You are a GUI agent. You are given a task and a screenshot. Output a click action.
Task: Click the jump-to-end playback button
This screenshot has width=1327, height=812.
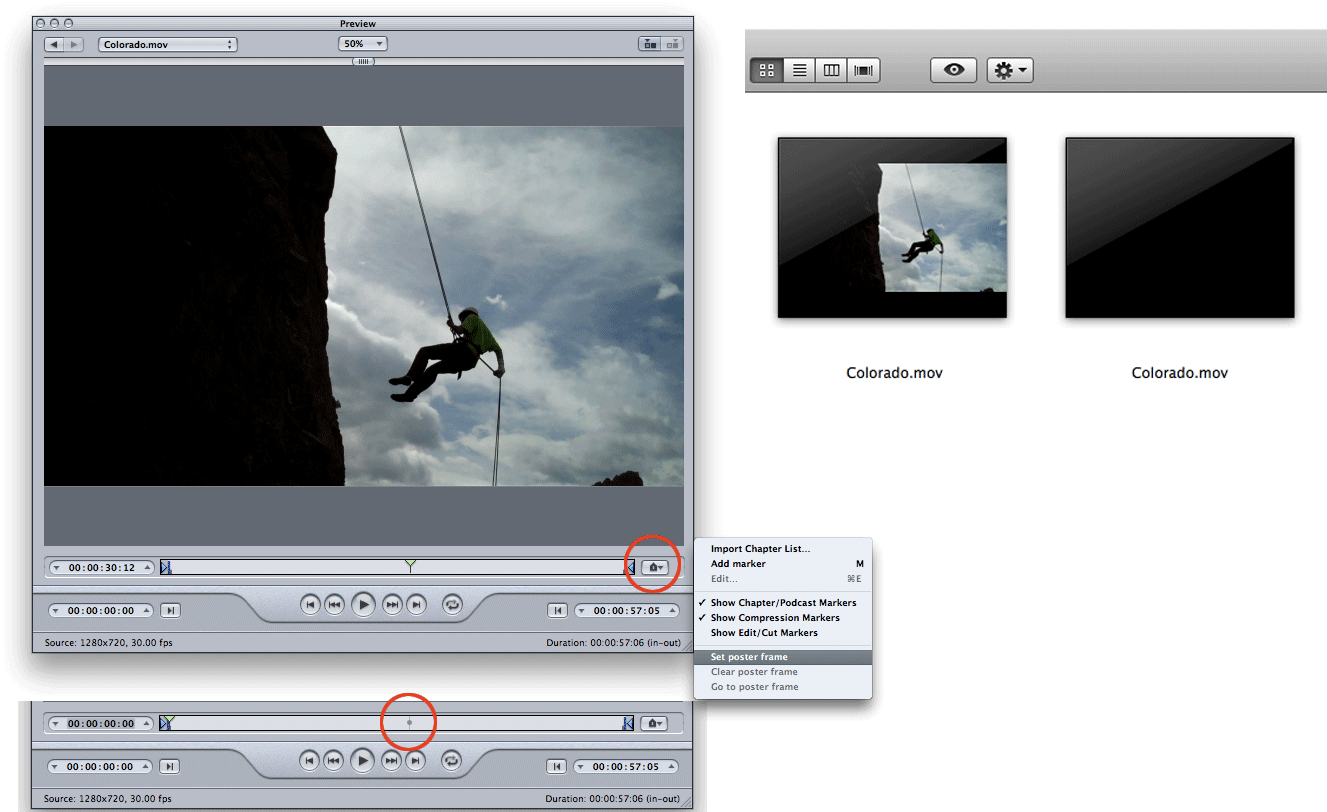(416, 604)
